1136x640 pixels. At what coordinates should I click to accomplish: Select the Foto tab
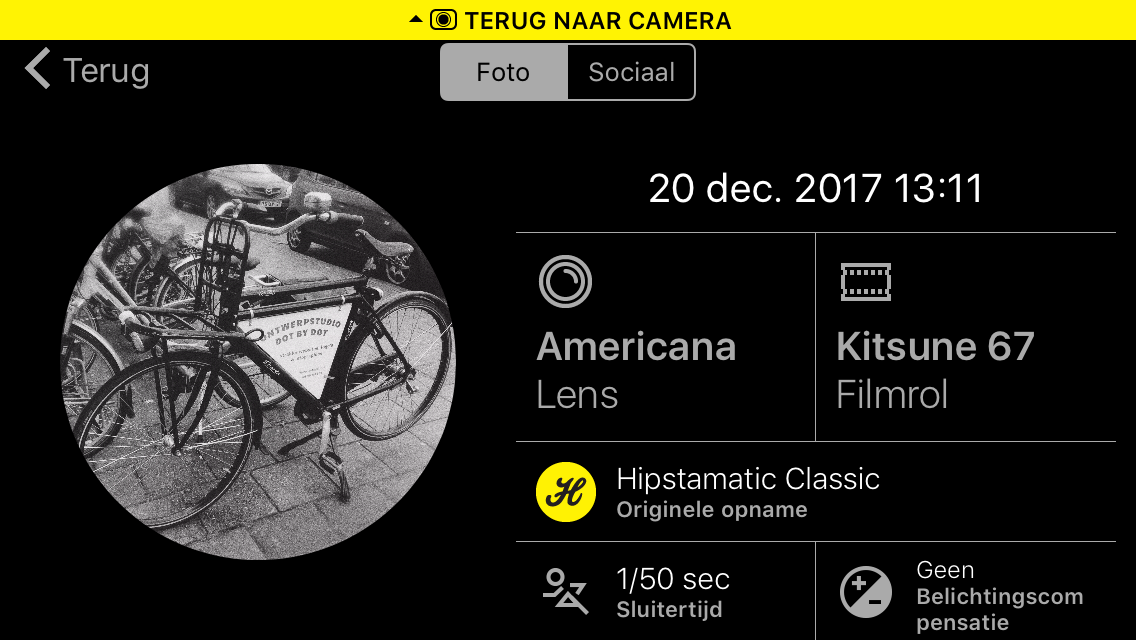(504, 72)
